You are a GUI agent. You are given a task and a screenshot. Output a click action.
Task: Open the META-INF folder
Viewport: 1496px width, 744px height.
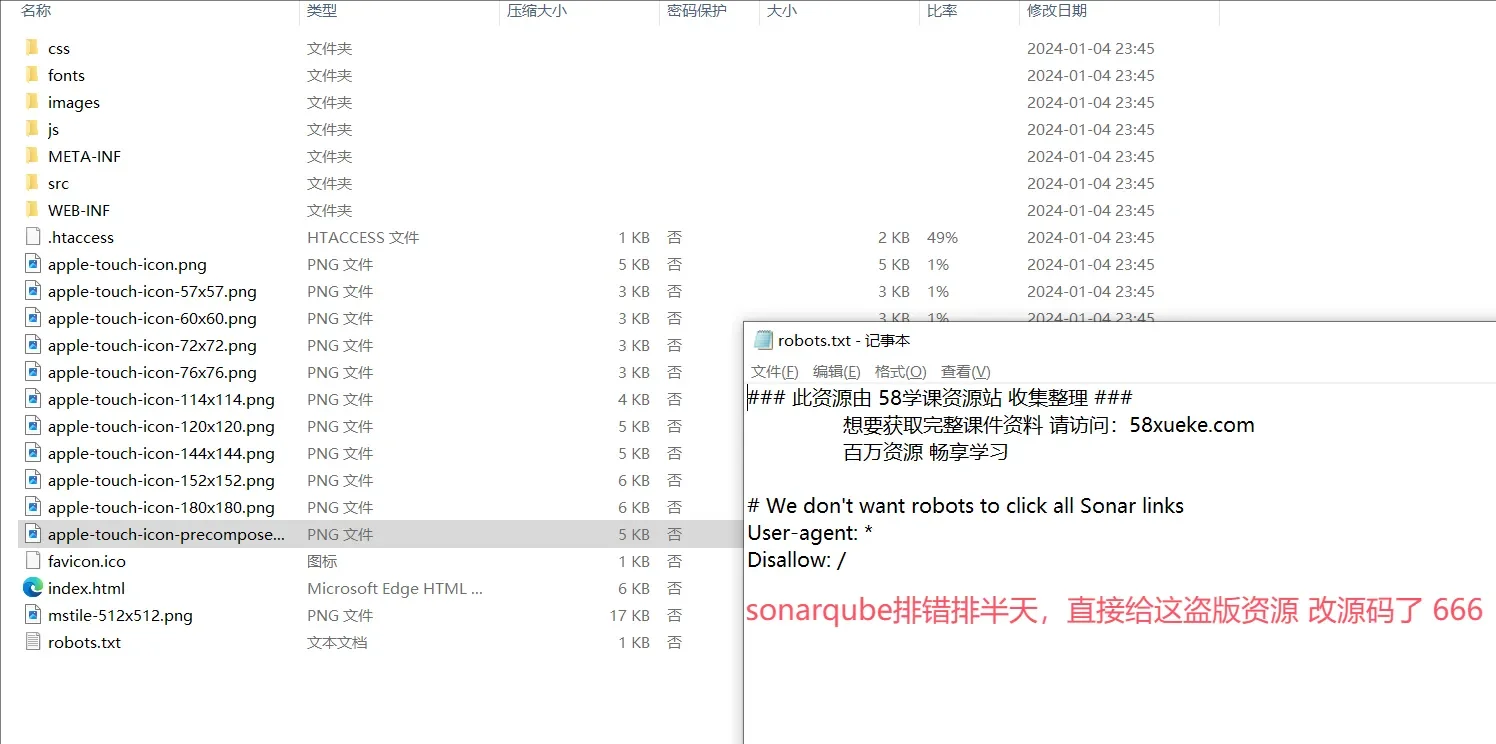pos(84,156)
